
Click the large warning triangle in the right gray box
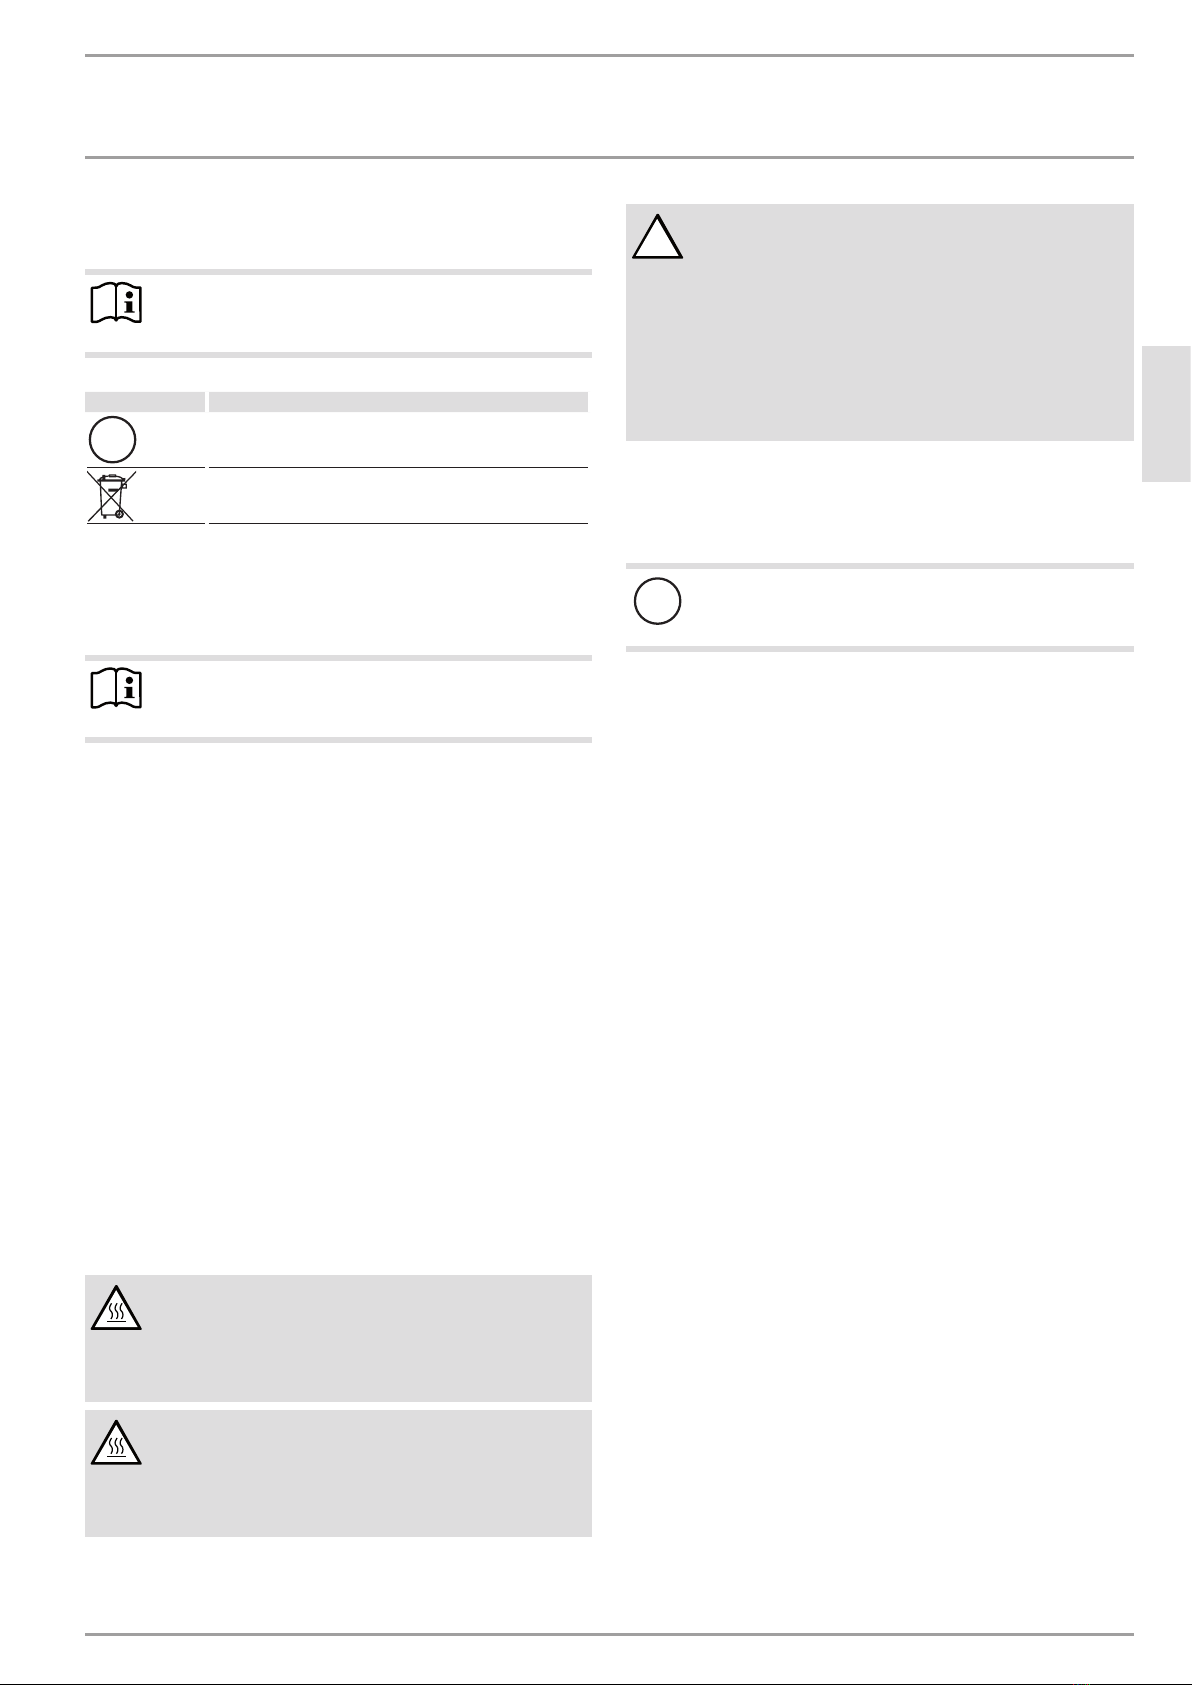[658, 237]
